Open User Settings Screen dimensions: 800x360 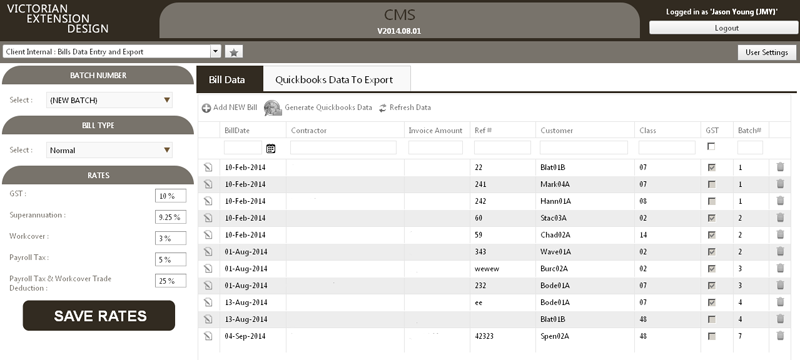tap(767, 52)
